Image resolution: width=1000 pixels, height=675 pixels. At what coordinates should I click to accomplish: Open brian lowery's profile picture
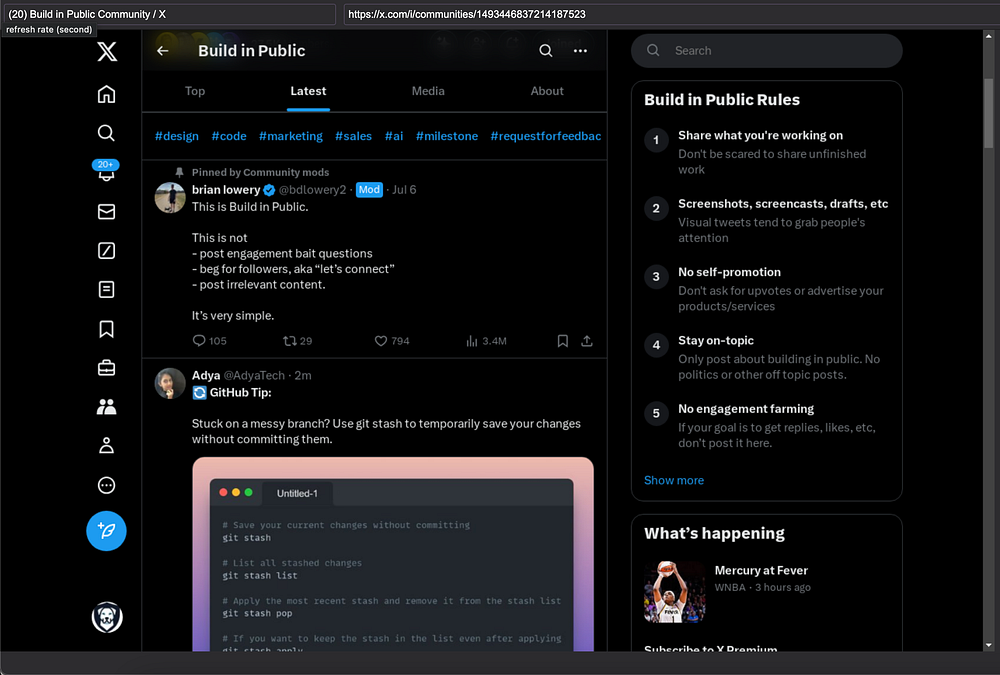[x=170, y=198]
